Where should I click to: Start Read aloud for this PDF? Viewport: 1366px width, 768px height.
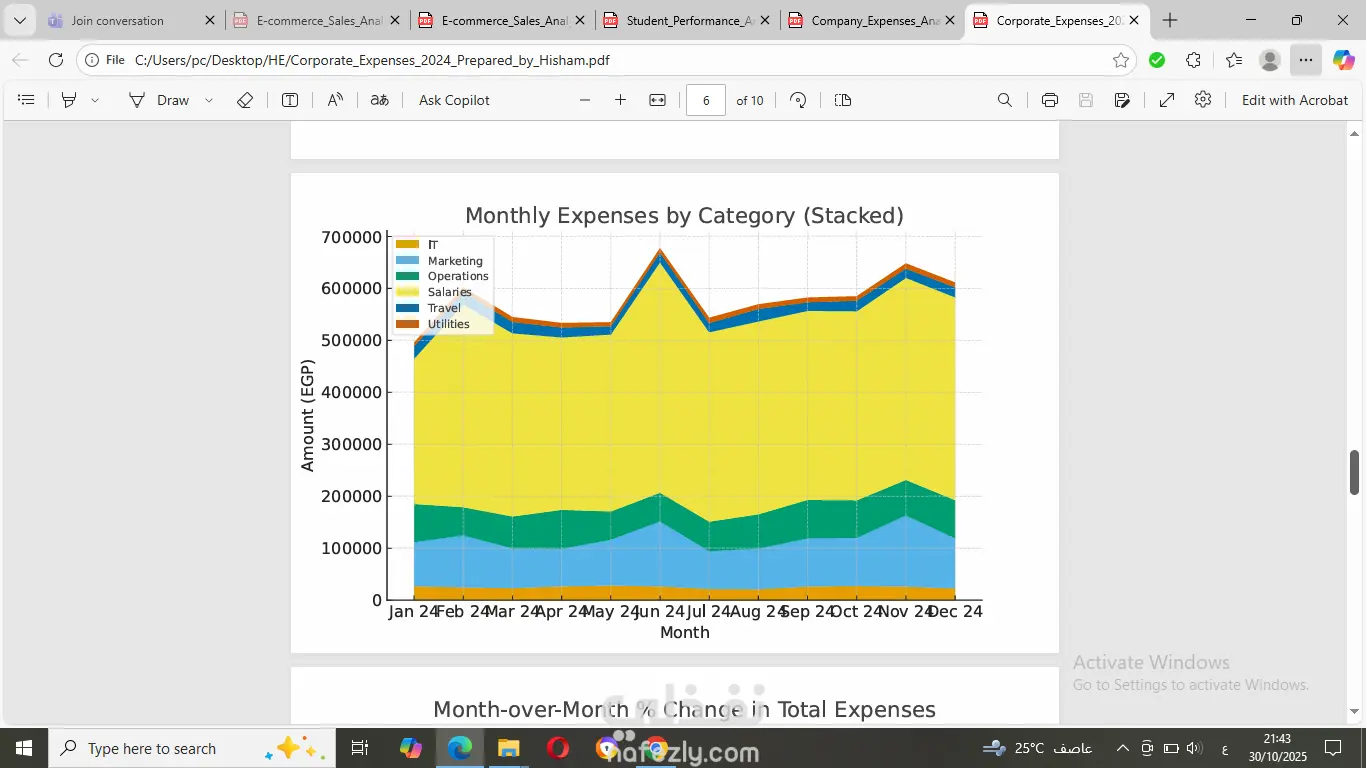pos(336,100)
